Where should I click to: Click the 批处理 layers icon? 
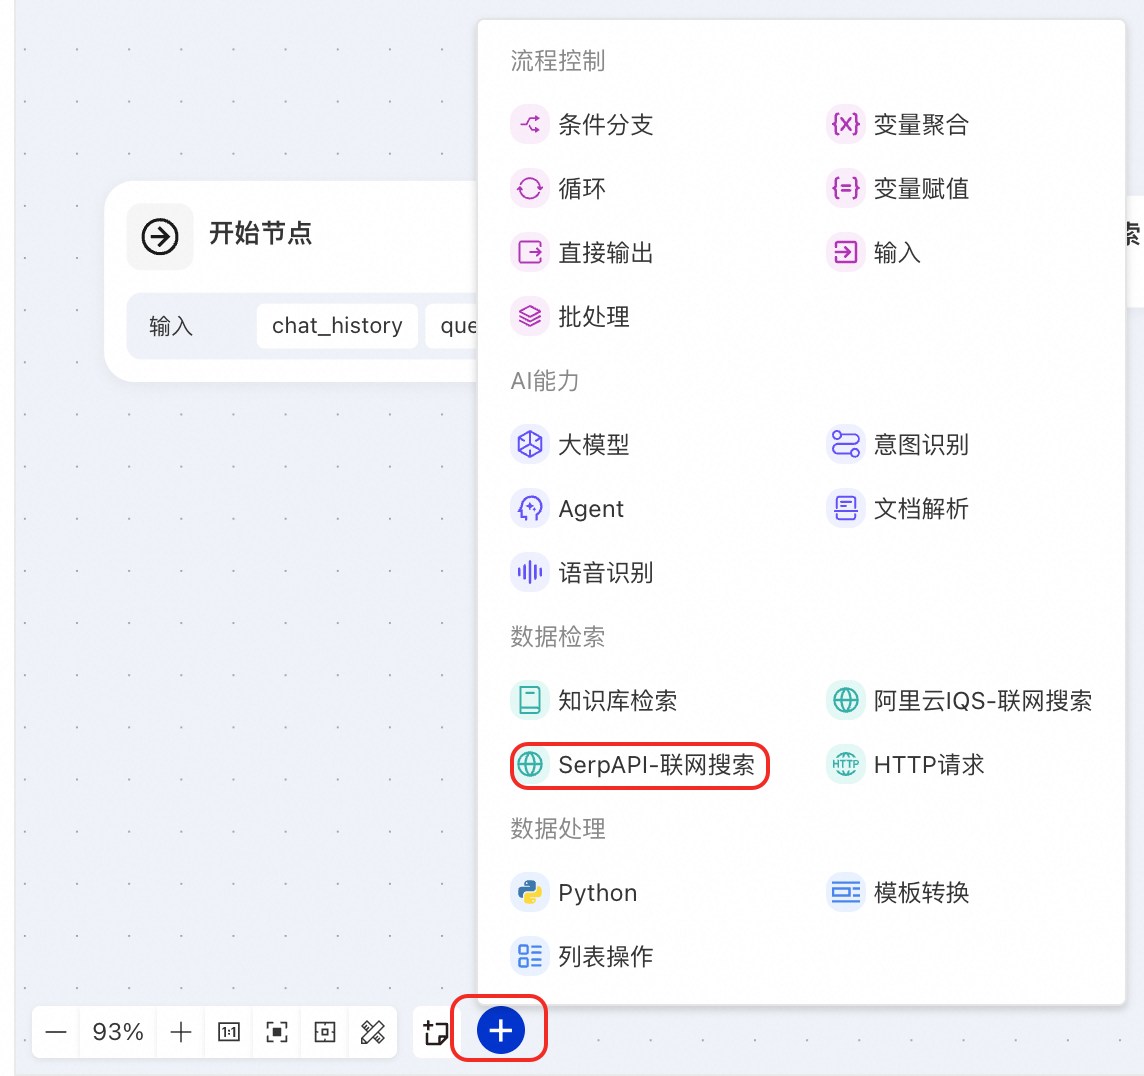click(x=530, y=317)
